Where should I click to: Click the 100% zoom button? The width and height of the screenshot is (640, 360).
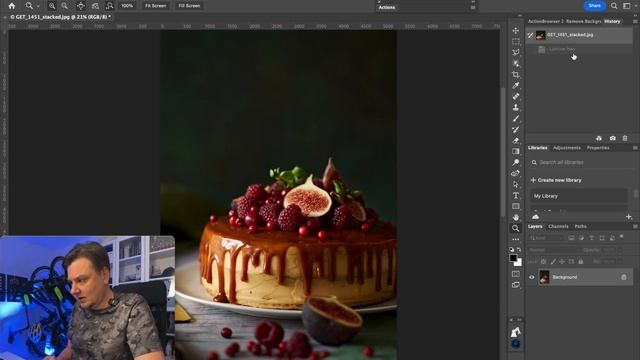point(127,6)
